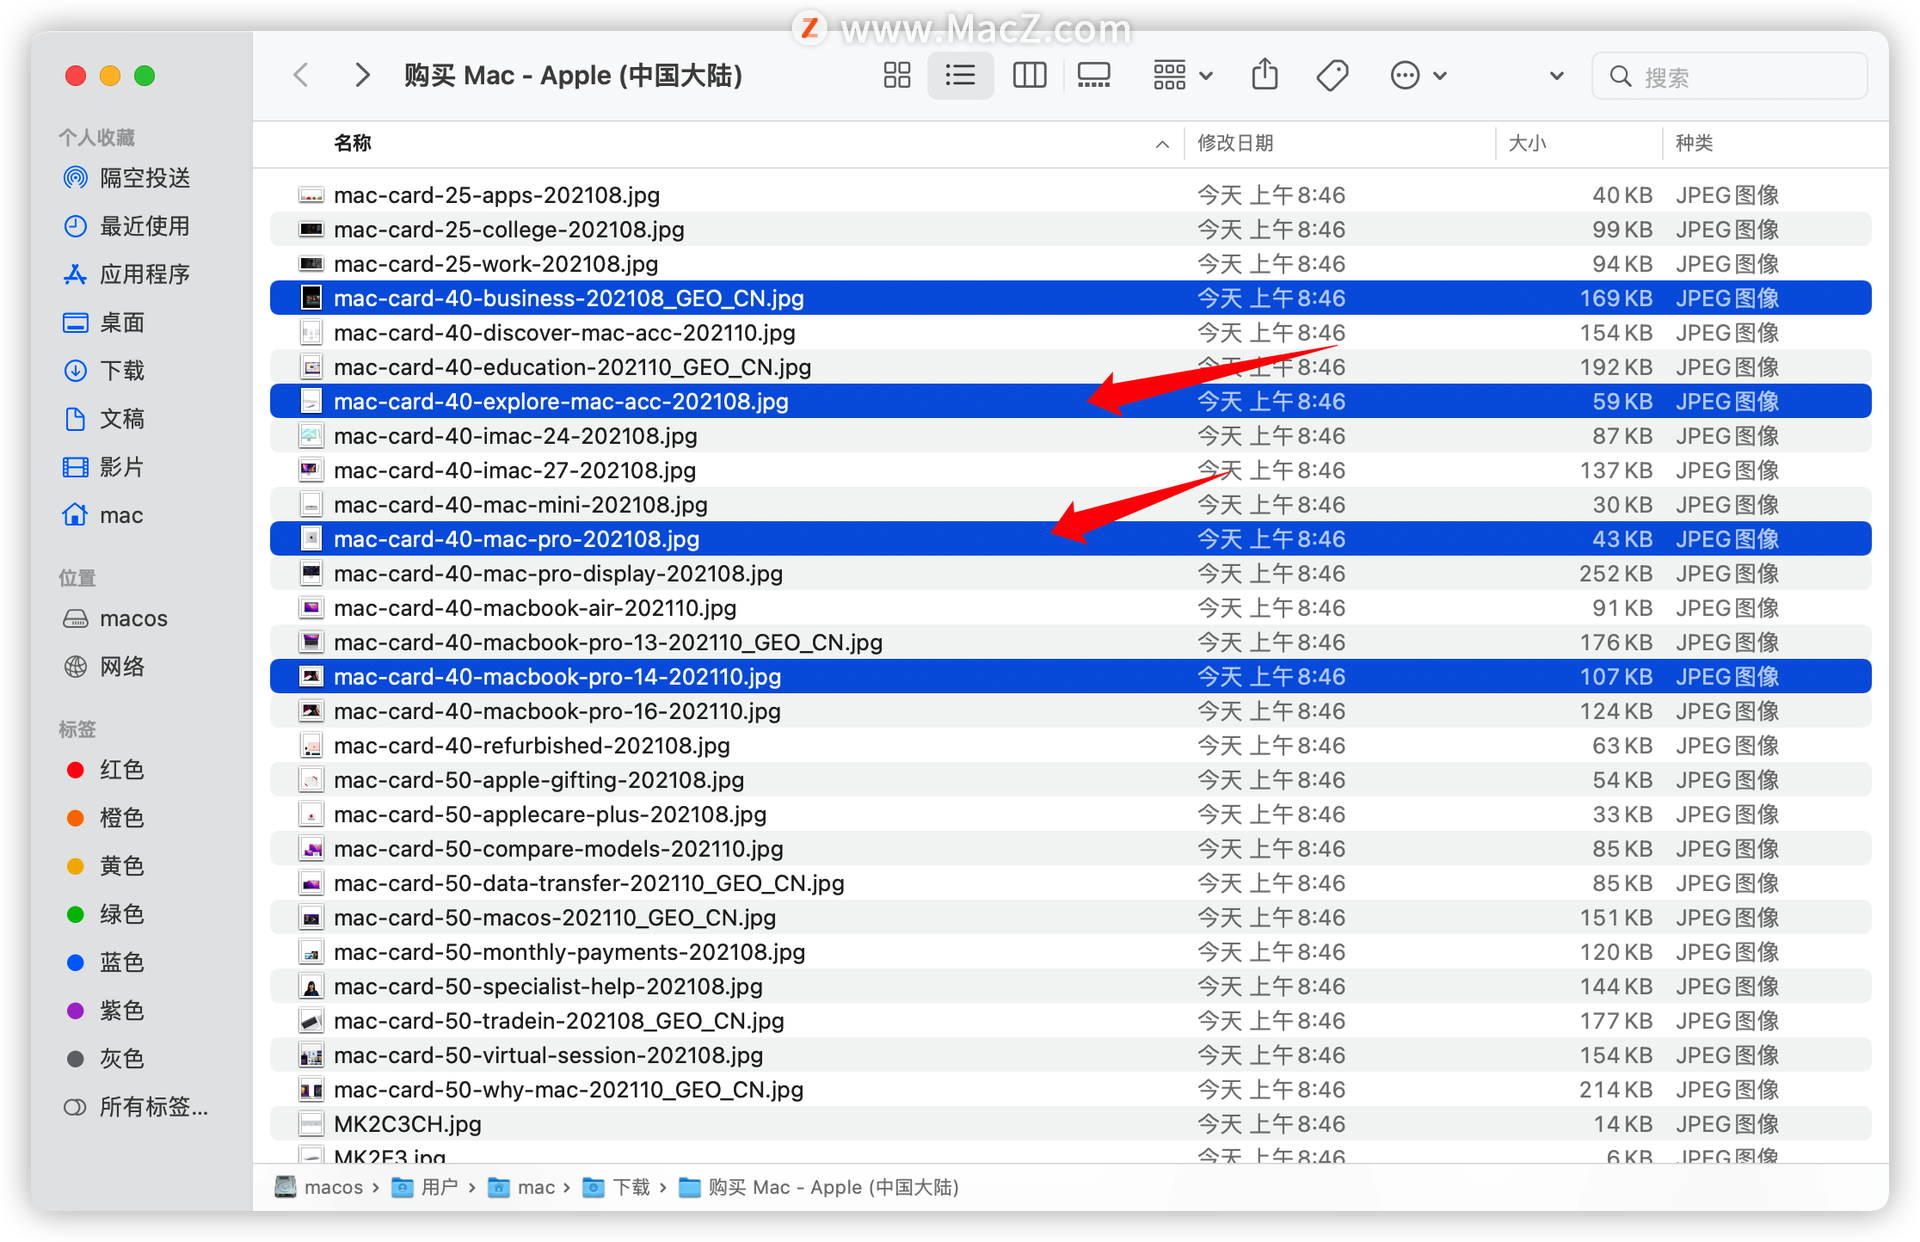
Task: Filter by the 橙色 tag
Action: [104, 817]
